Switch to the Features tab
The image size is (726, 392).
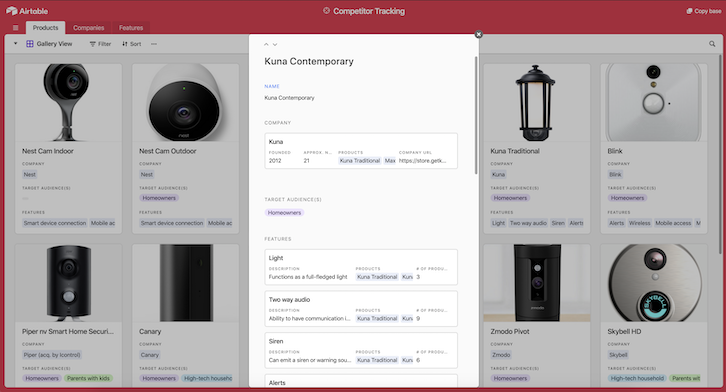pyautogui.click(x=131, y=28)
